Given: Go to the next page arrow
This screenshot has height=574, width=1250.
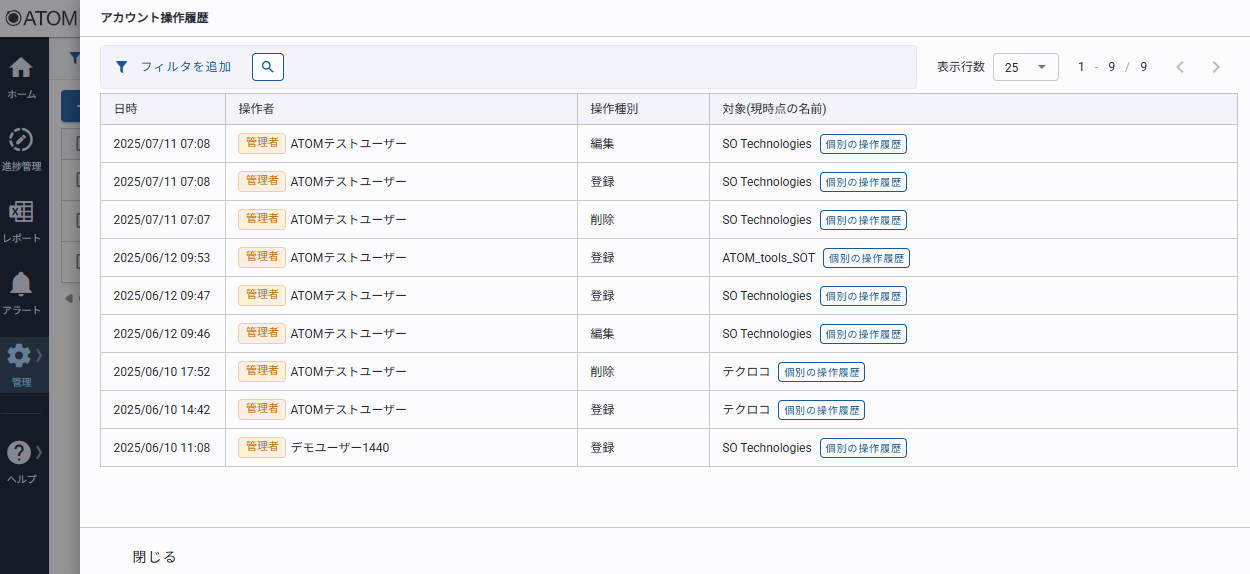Looking at the screenshot, I should [1216, 67].
